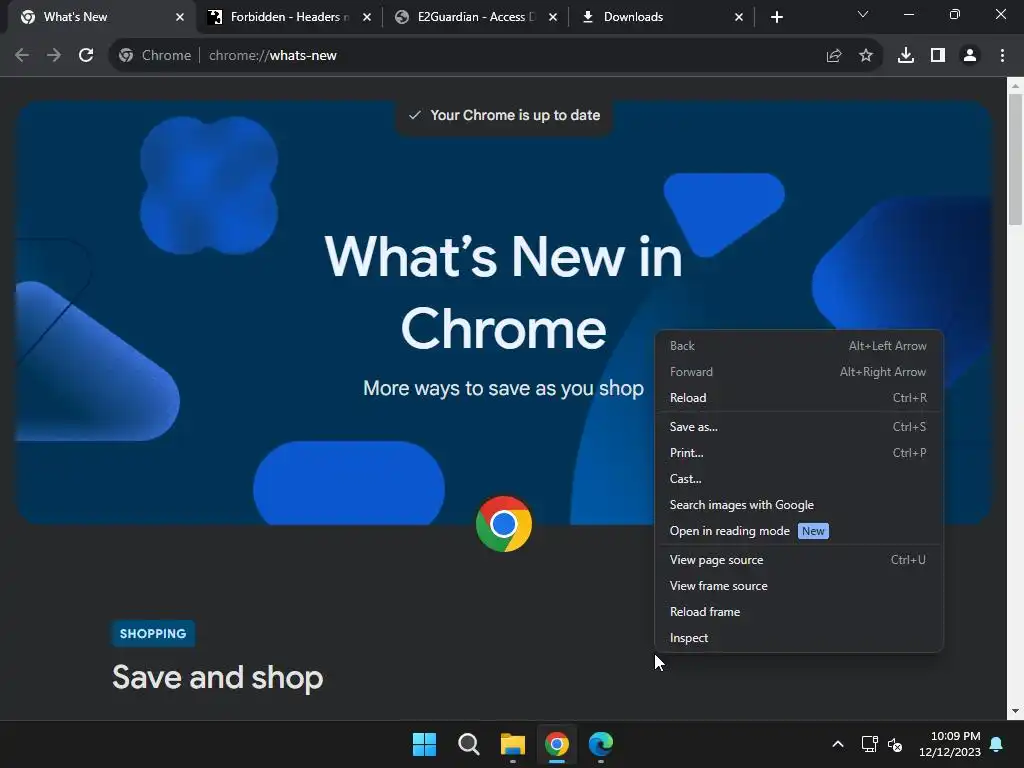
Task: Open Windows taskbar search
Action: [469, 744]
